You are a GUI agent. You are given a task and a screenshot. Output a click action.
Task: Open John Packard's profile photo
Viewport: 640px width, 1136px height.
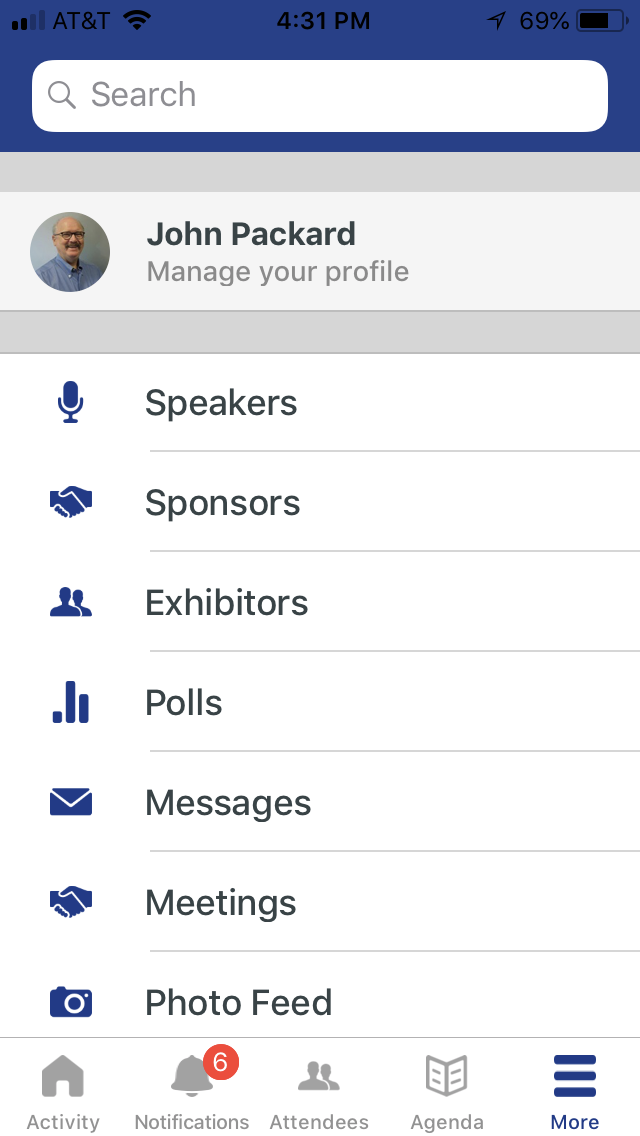point(70,252)
